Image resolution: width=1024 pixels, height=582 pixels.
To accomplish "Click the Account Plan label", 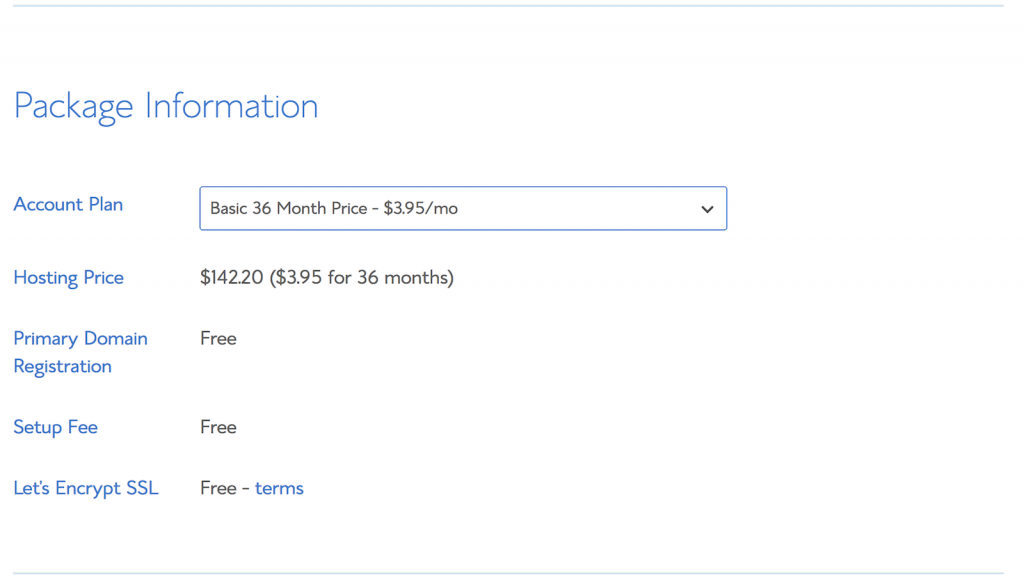I will tap(68, 204).
